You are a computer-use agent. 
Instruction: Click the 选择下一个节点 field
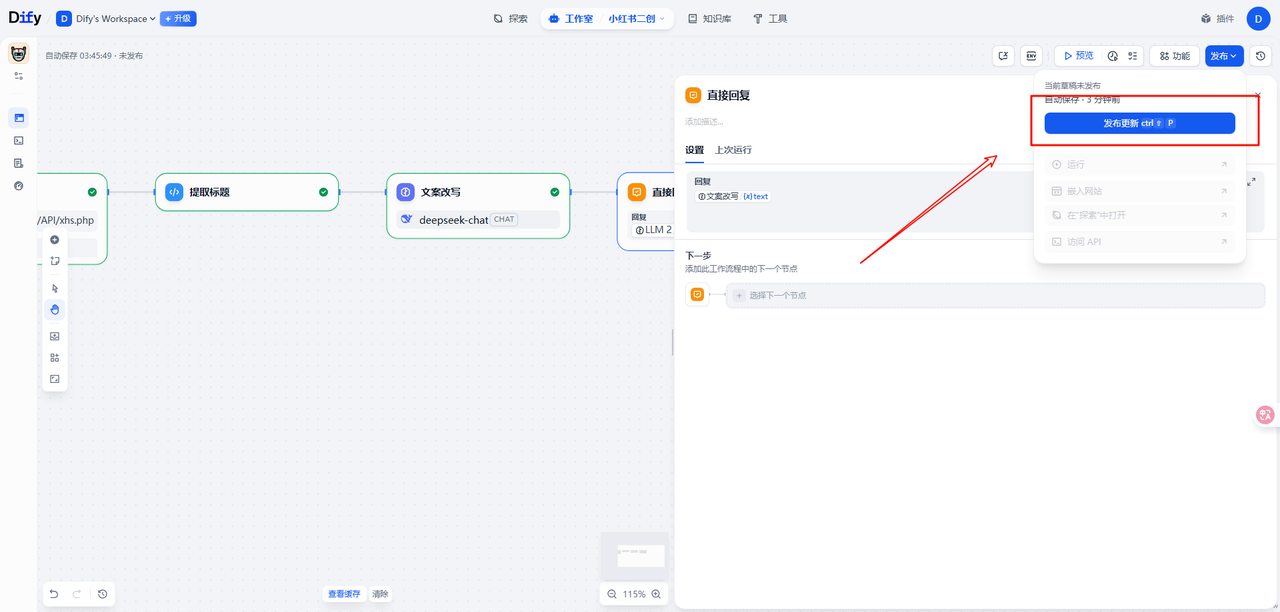click(x=994, y=295)
